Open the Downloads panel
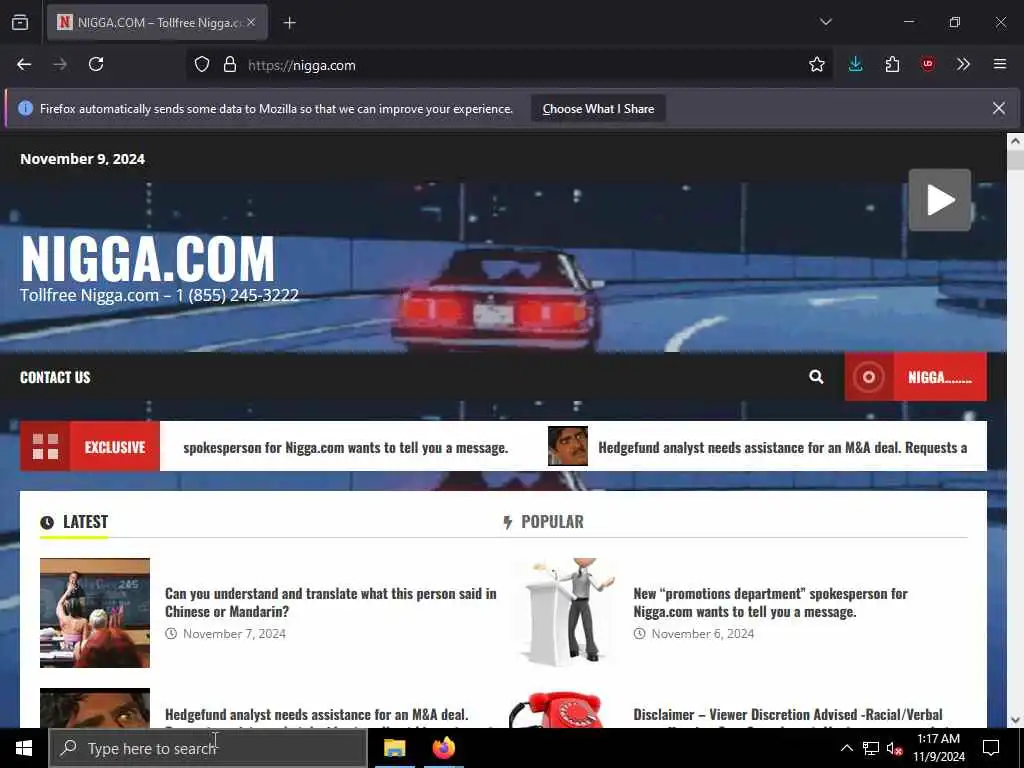The image size is (1024, 768). [x=856, y=64]
